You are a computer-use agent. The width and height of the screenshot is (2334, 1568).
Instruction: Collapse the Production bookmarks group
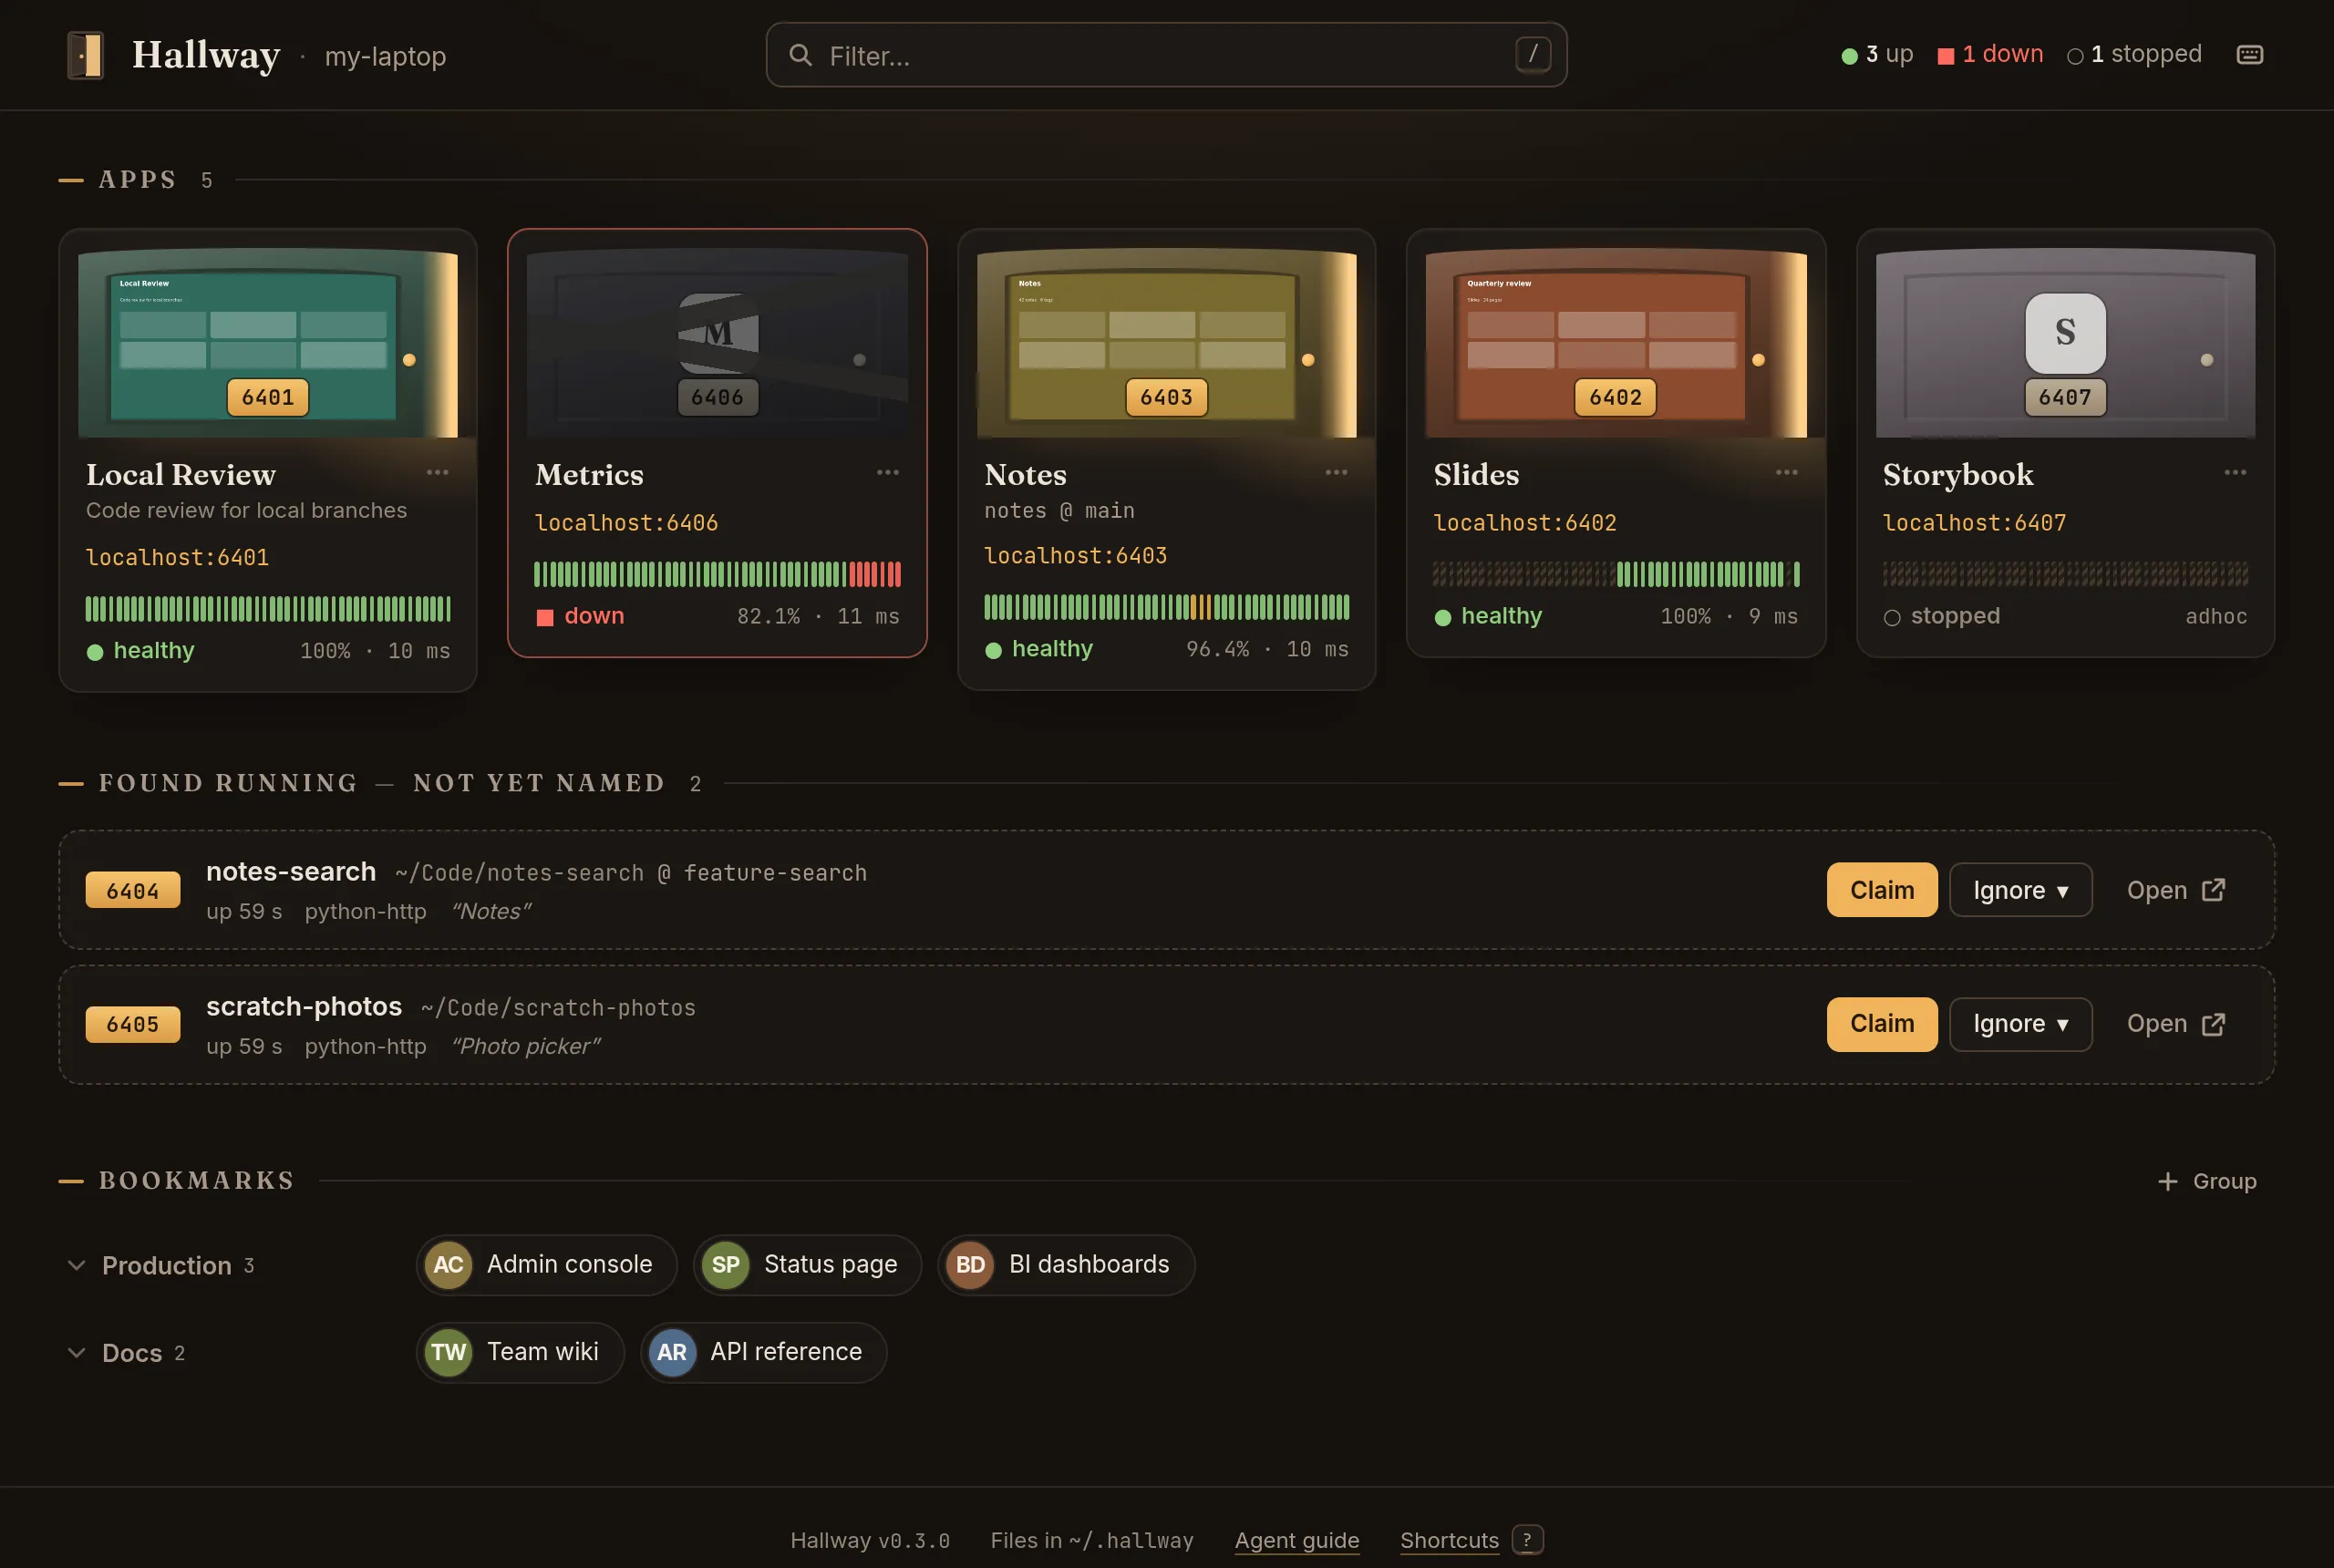point(76,1265)
